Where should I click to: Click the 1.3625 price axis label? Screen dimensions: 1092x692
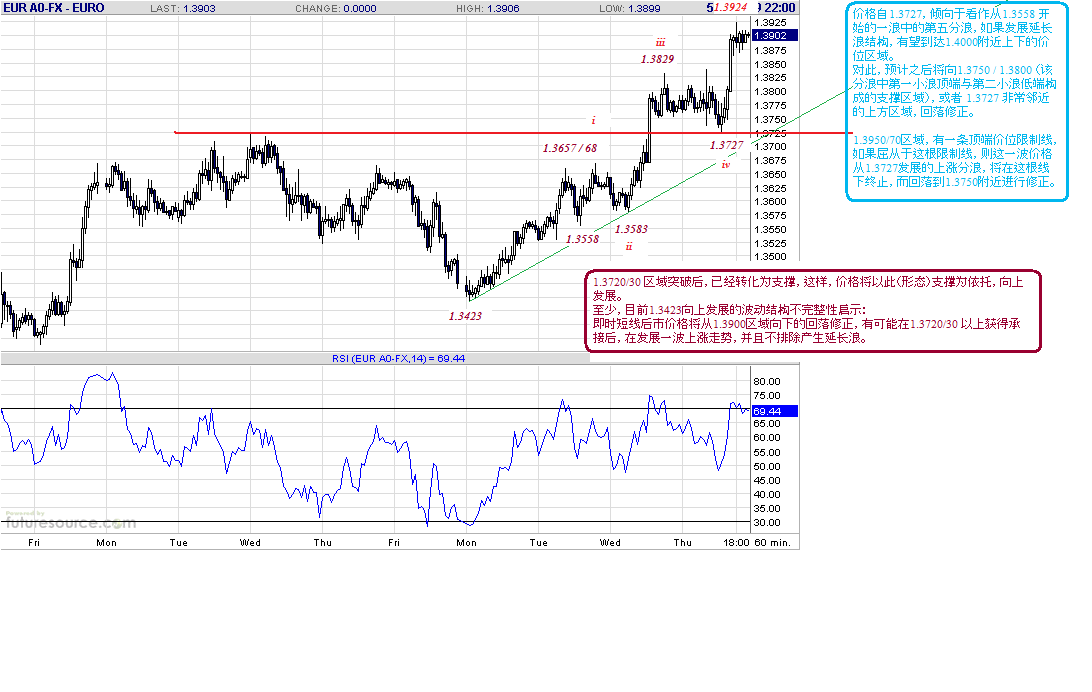[x=770, y=188]
